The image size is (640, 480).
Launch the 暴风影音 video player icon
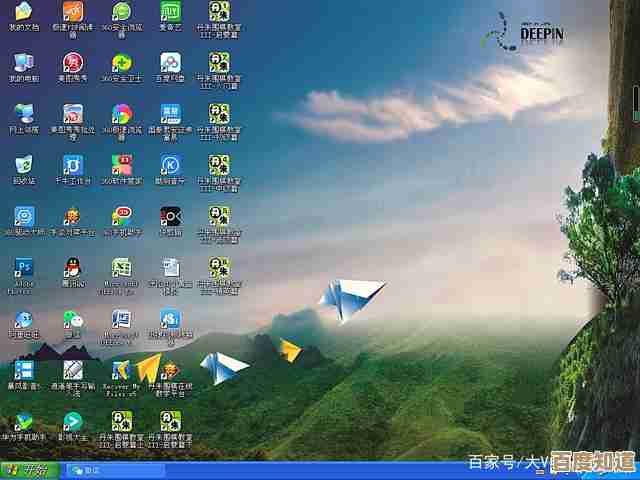(23, 370)
